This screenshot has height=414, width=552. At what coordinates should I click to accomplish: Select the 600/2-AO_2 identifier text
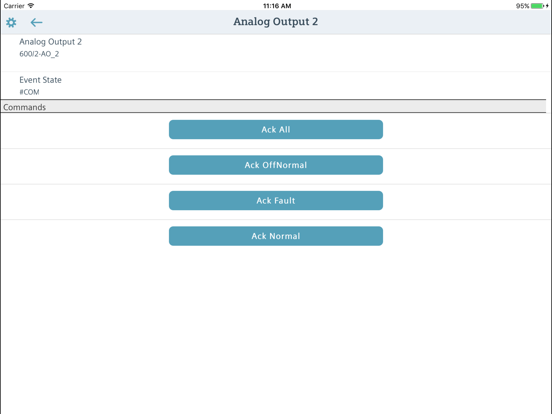pyautogui.click(x=39, y=54)
